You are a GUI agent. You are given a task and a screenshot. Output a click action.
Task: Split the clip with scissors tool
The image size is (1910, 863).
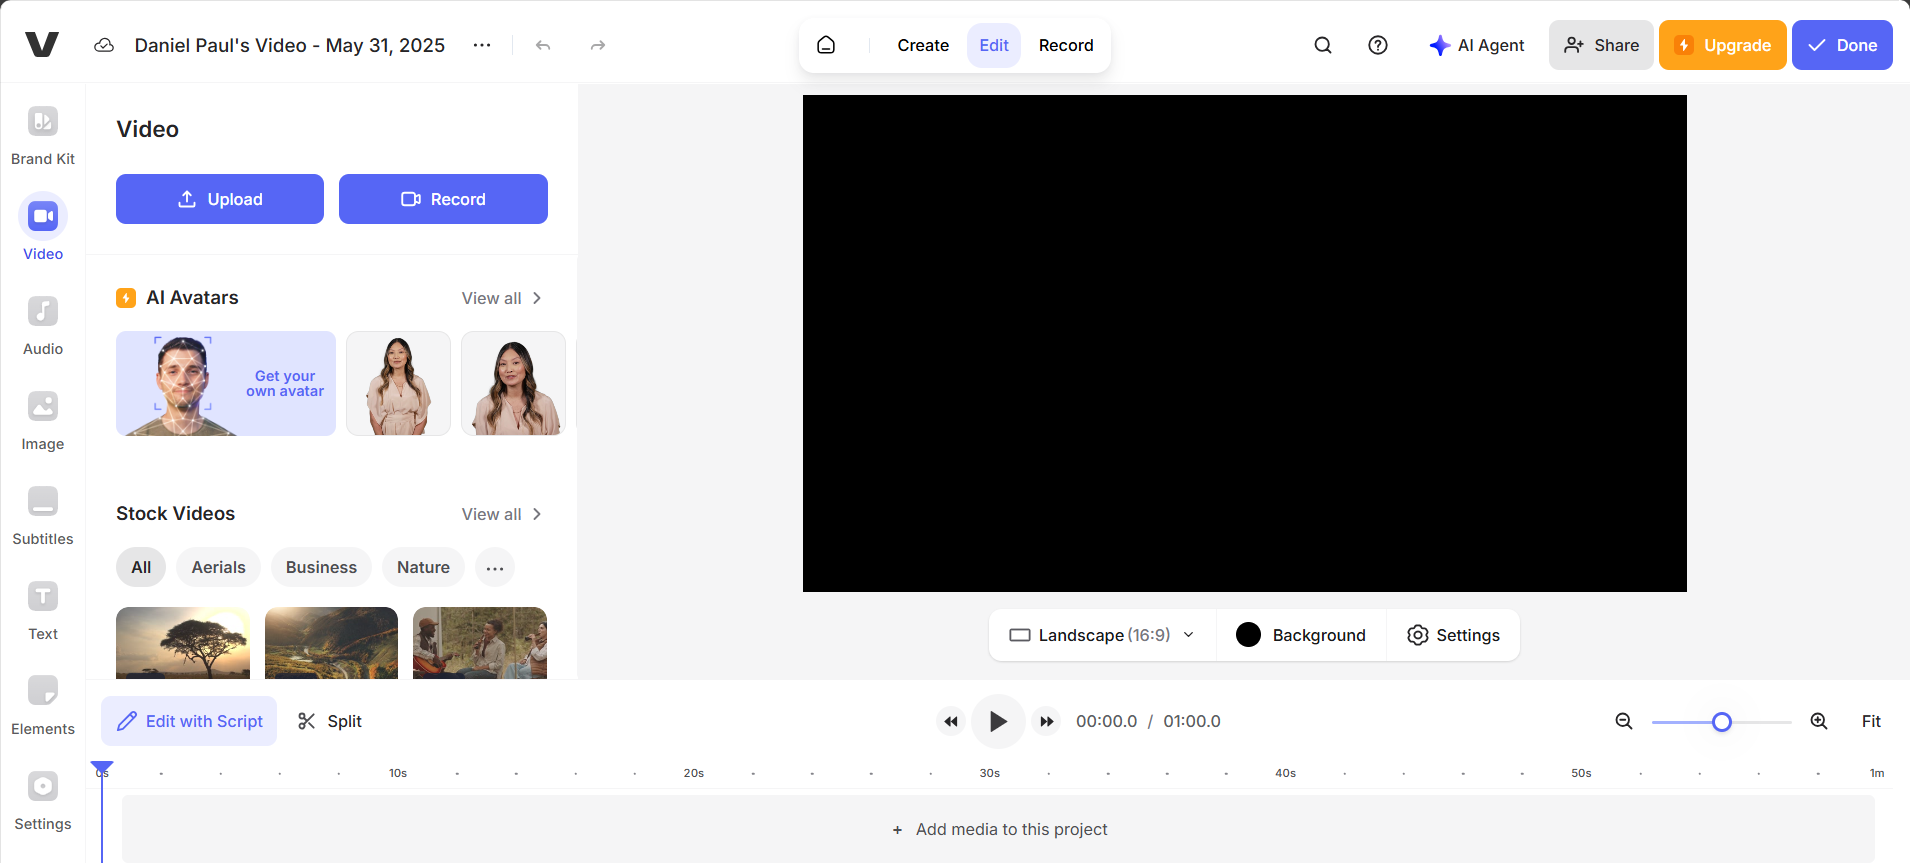pos(330,721)
